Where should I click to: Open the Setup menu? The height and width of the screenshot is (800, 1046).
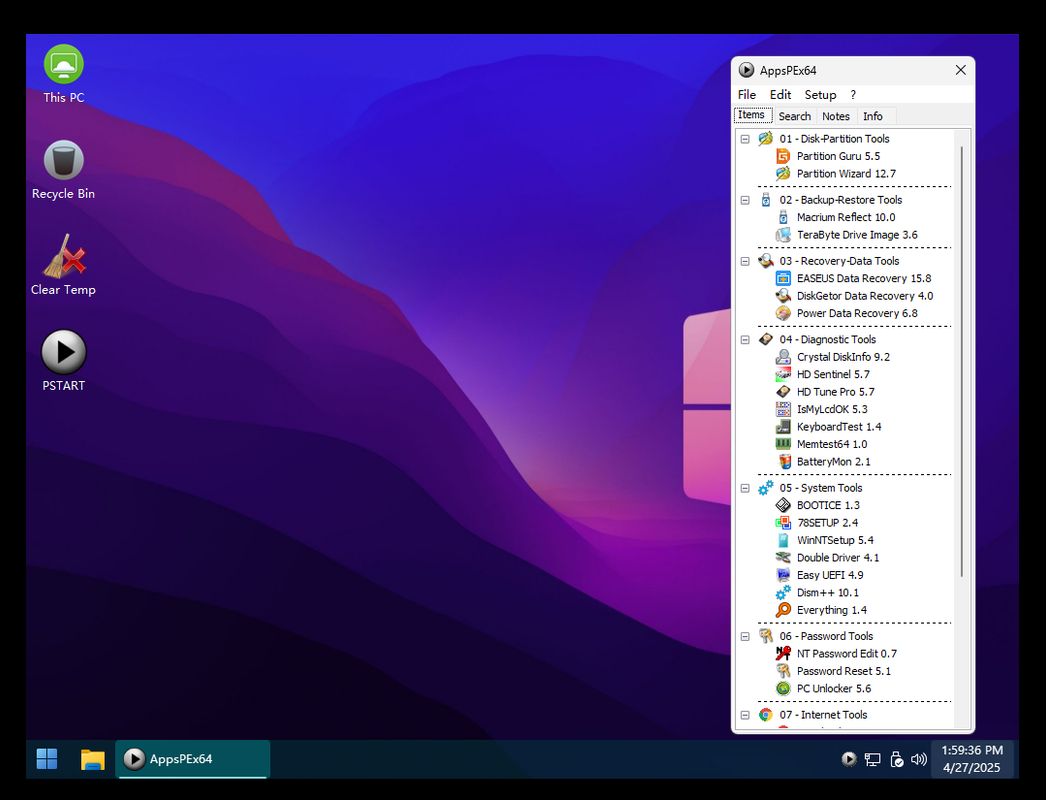pyautogui.click(x=820, y=95)
